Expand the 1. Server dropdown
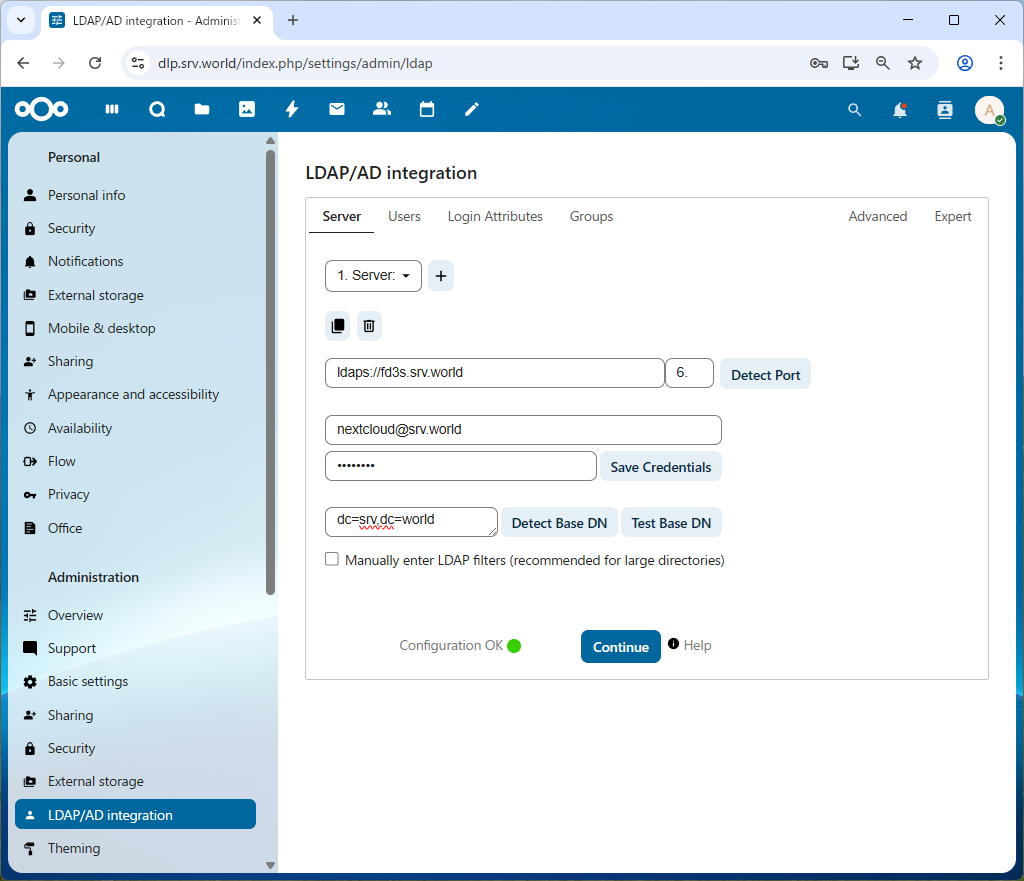This screenshot has width=1024, height=881. 373,276
